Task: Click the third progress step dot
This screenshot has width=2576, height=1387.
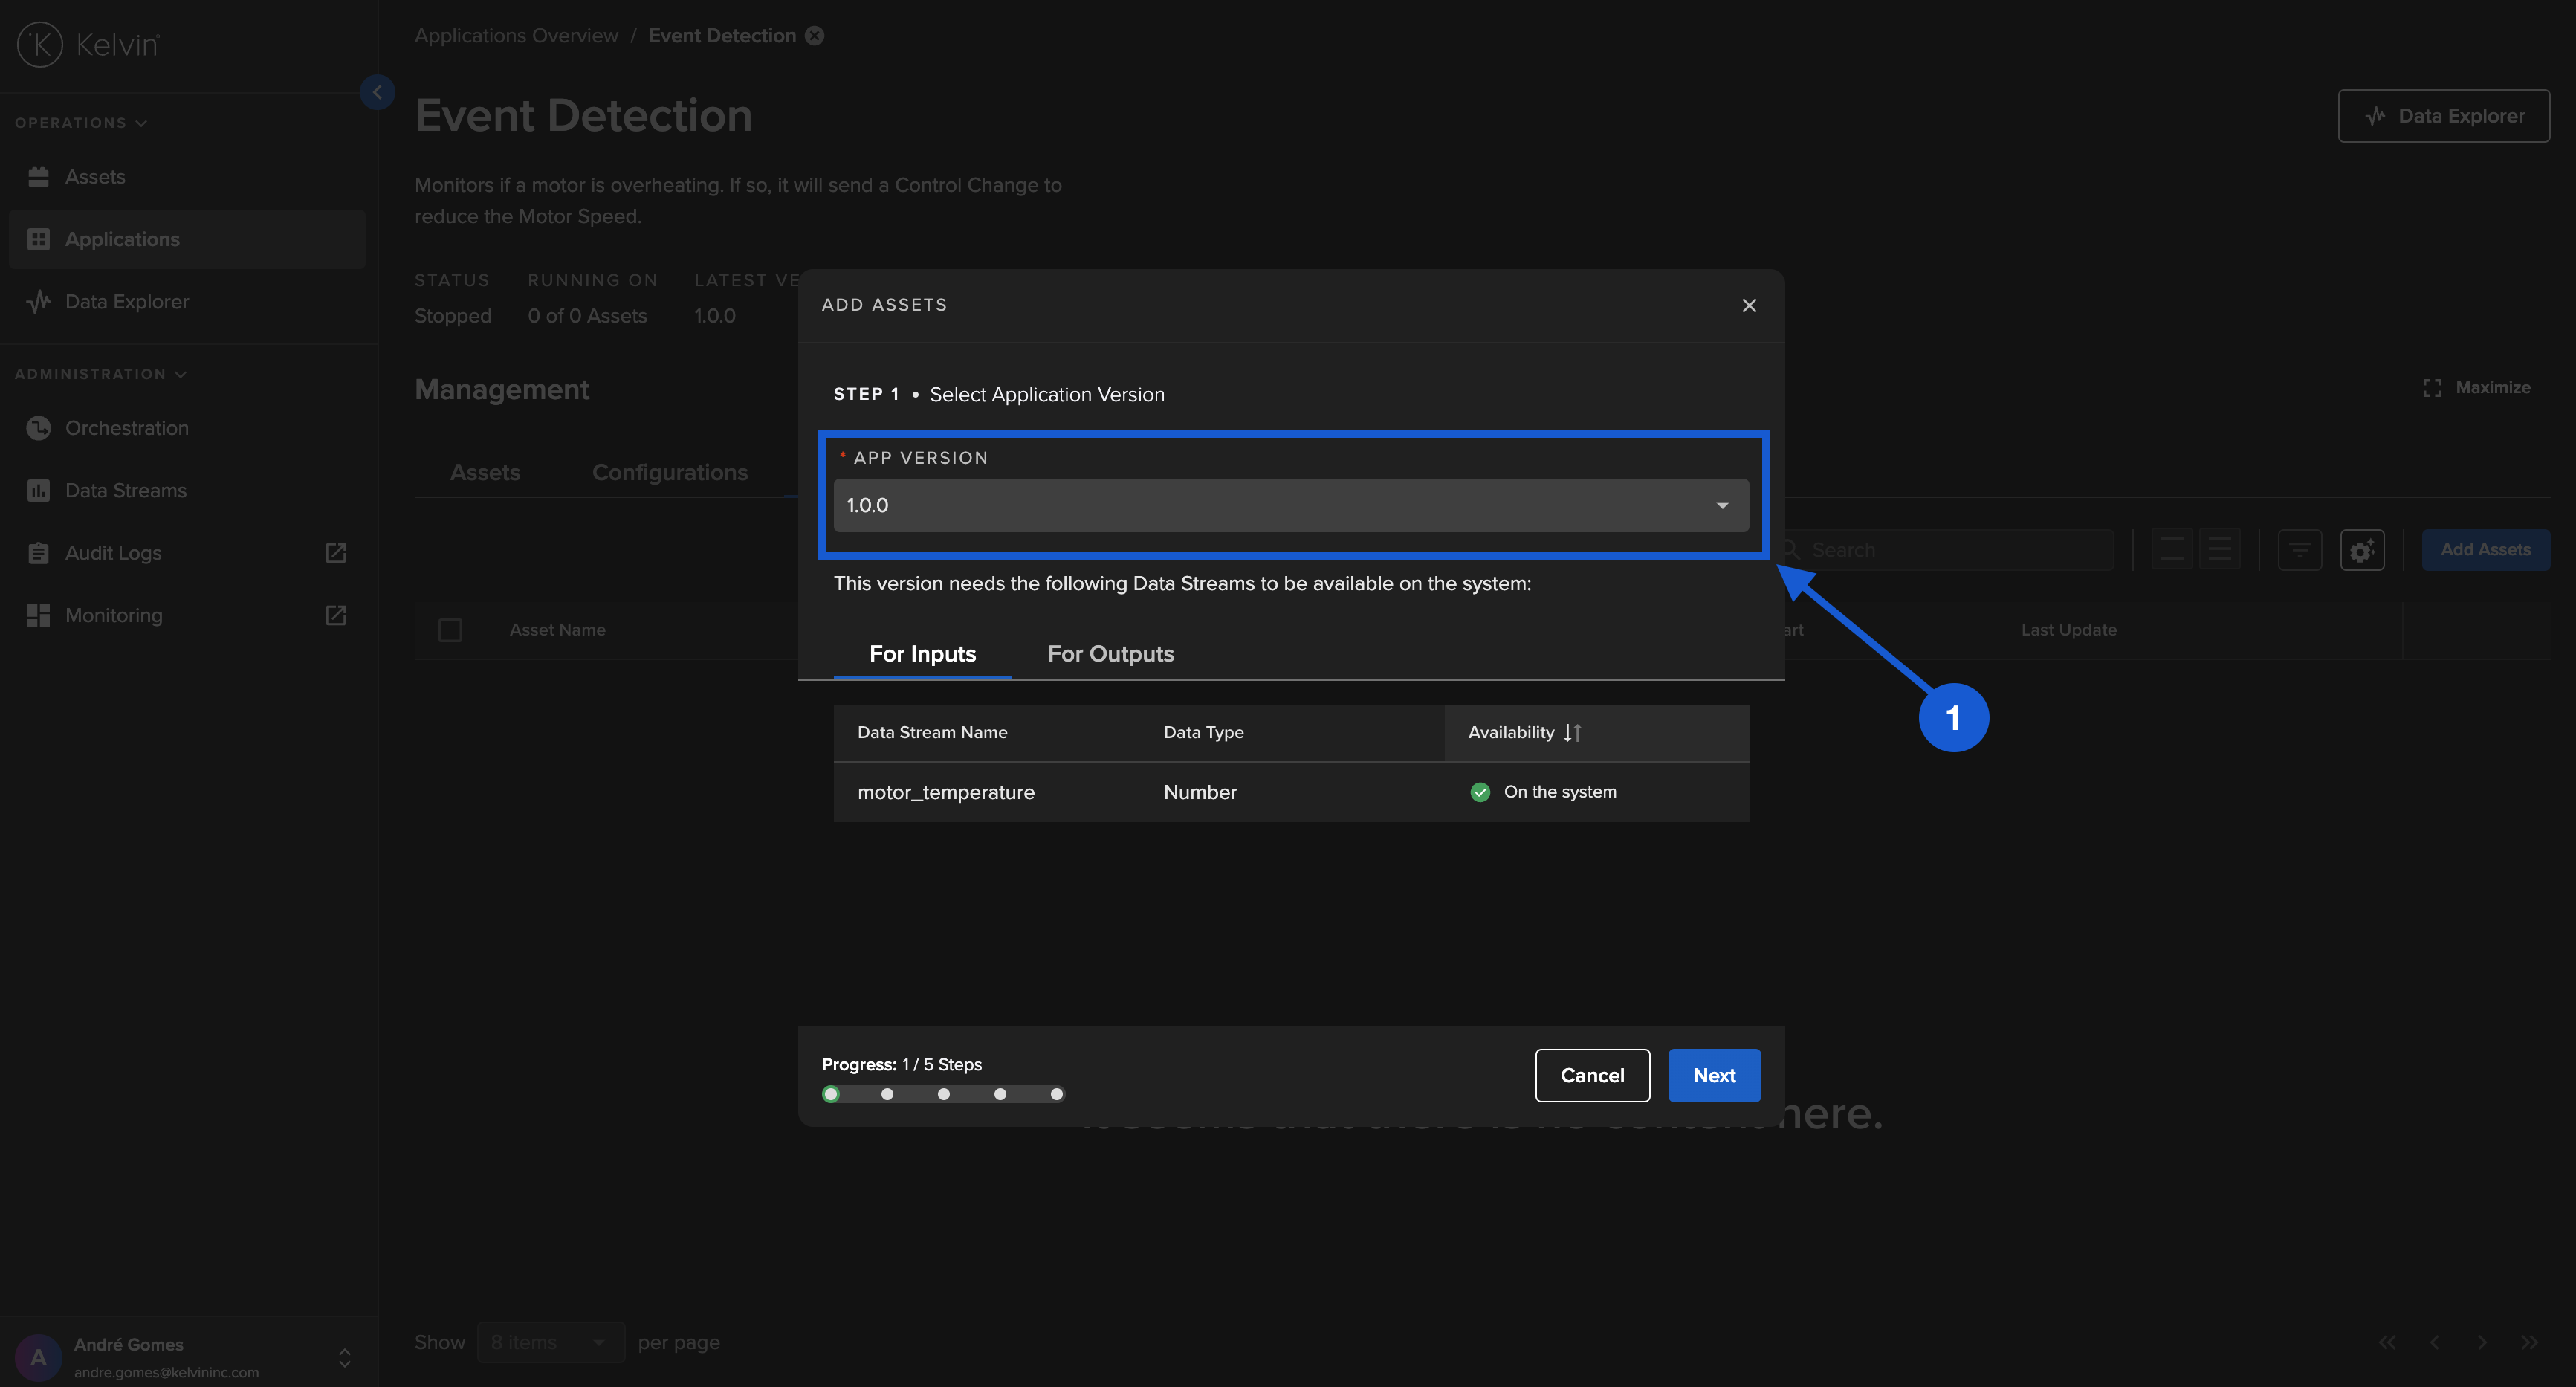Action: pos(943,1094)
